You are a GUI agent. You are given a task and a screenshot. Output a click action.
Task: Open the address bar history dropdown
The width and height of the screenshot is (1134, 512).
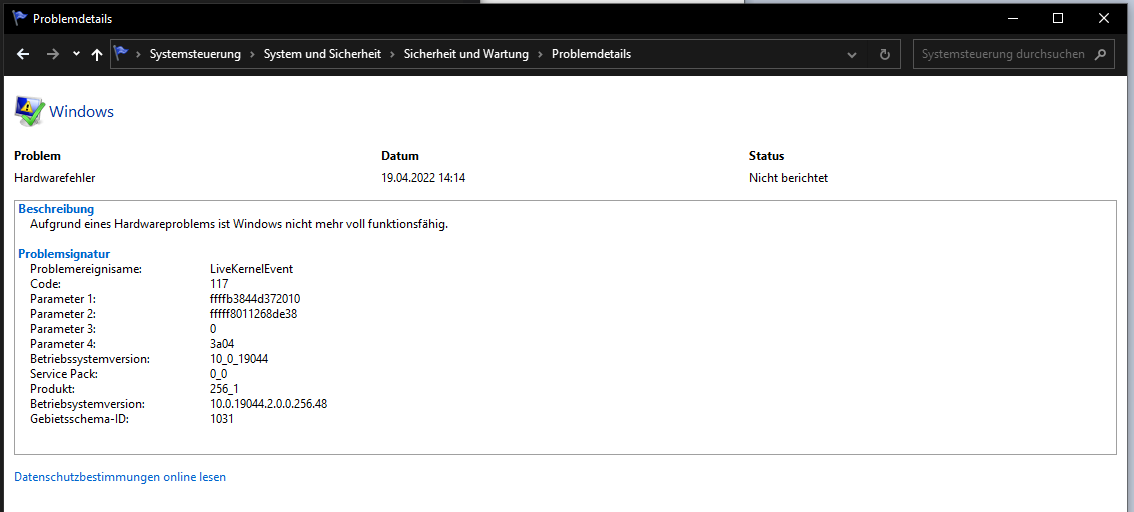(x=853, y=54)
